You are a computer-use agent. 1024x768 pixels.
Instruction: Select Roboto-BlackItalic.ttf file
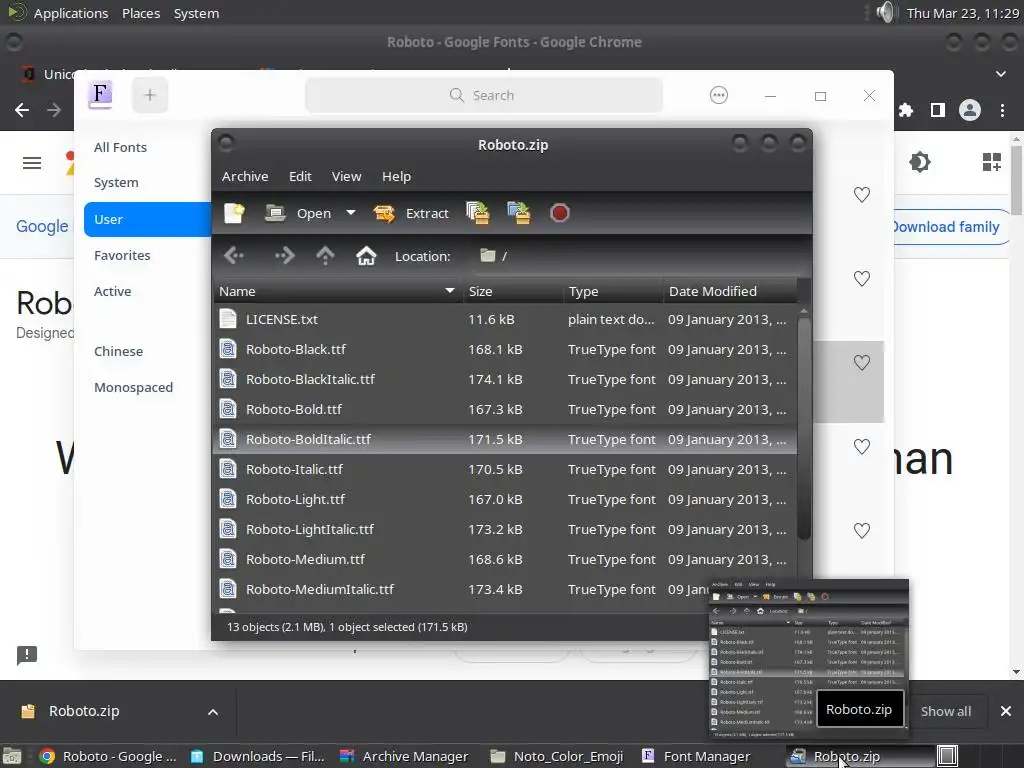coord(505,379)
